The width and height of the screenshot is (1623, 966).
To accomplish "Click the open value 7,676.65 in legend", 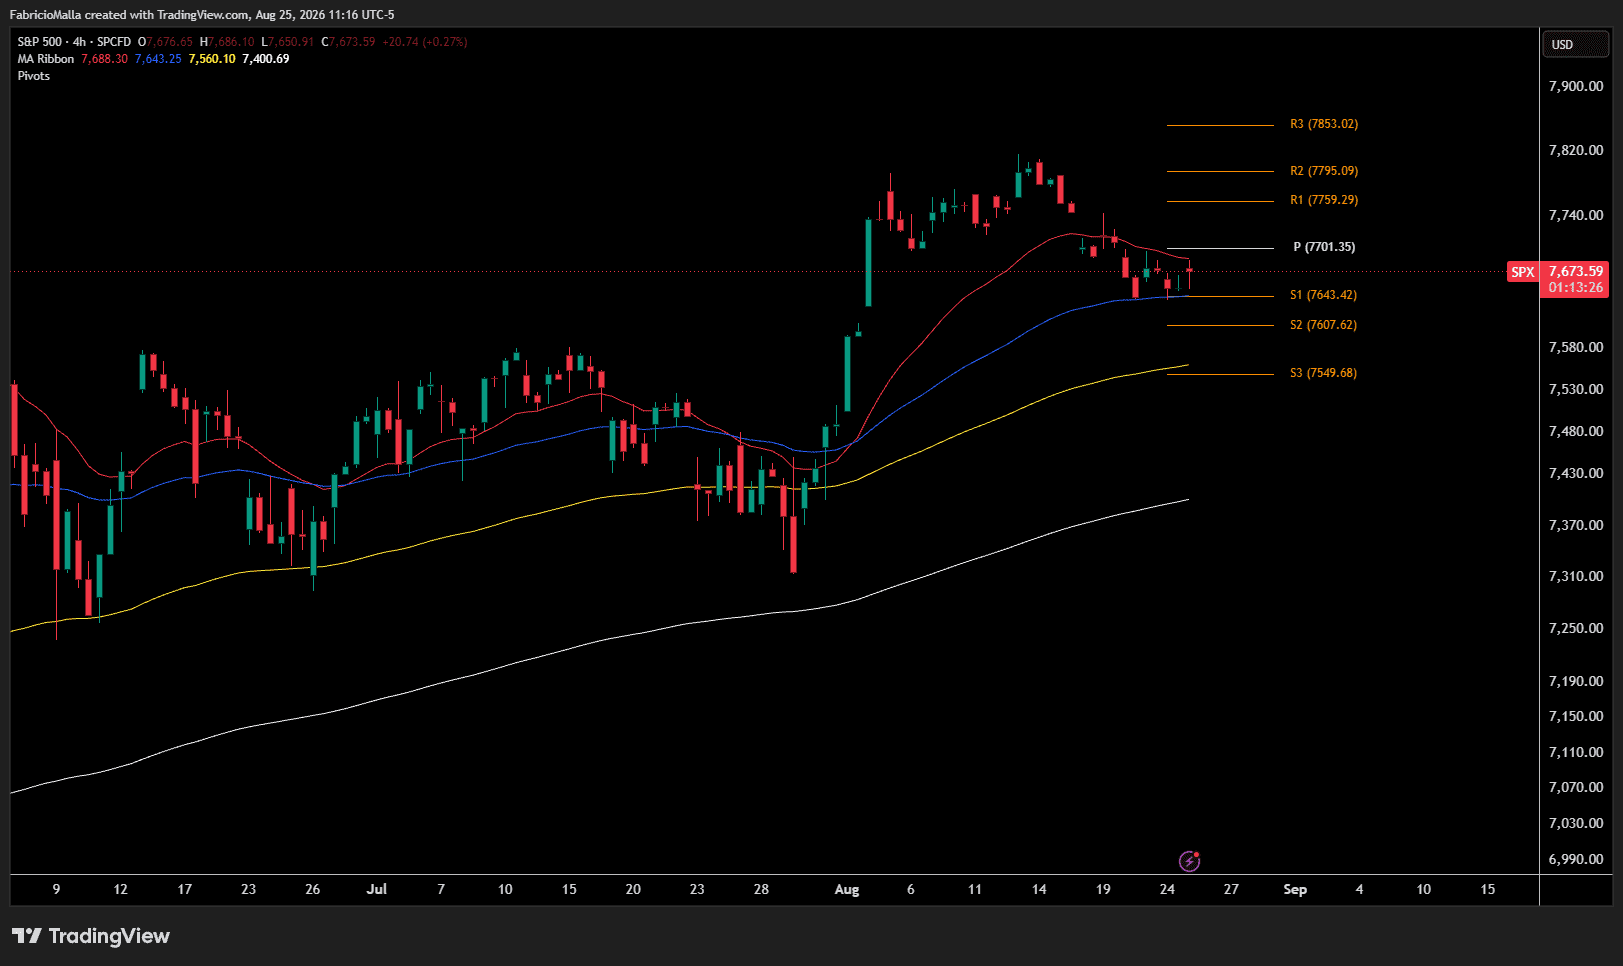I will [x=169, y=42].
